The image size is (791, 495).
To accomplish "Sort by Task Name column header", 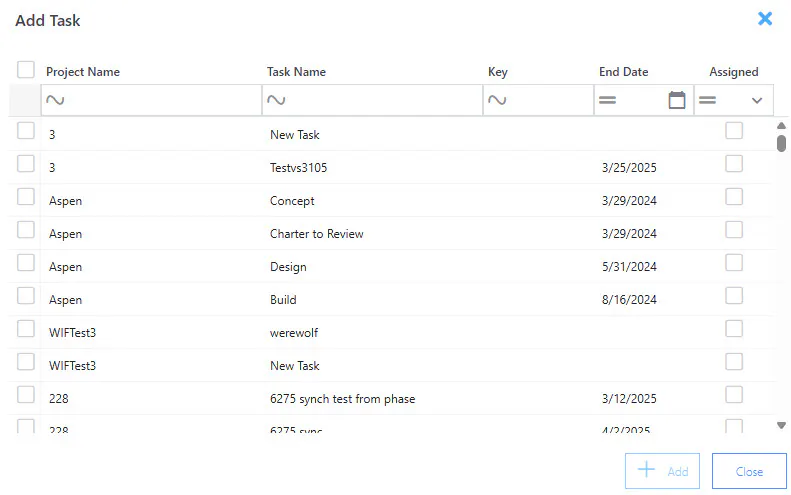I will (x=296, y=72).
